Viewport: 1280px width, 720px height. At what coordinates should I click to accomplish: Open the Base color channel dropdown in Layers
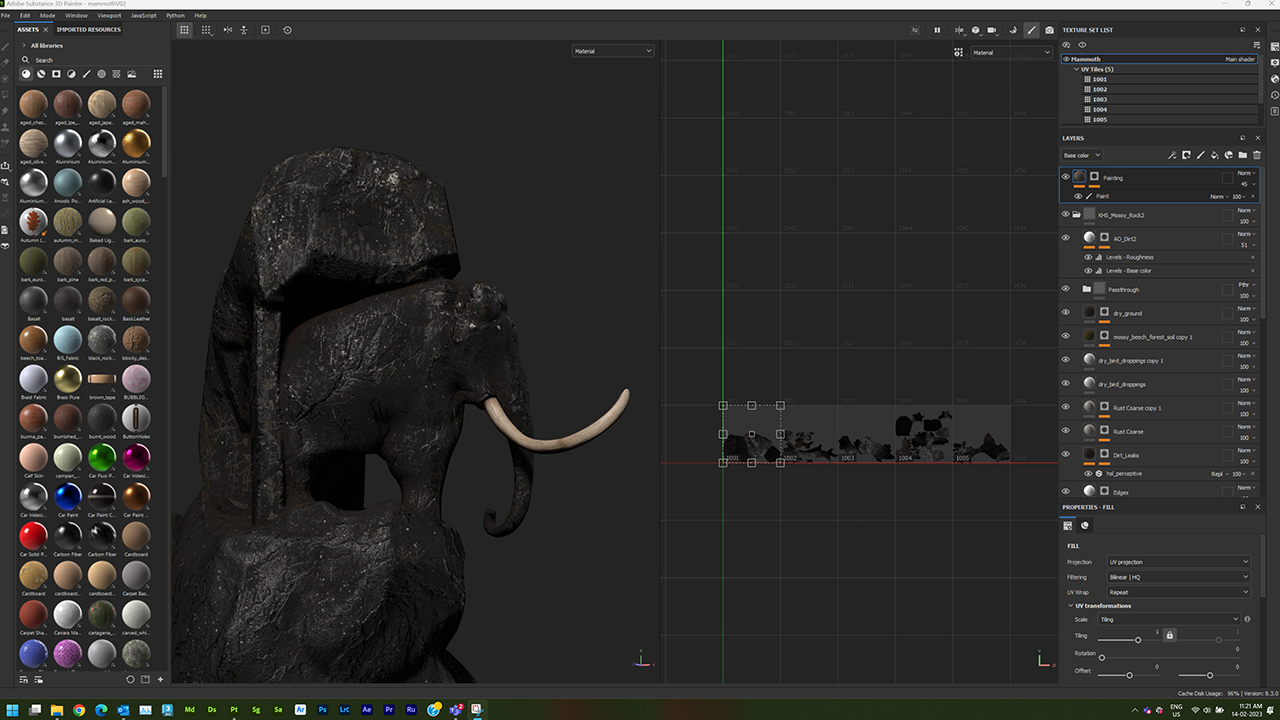1081,155
